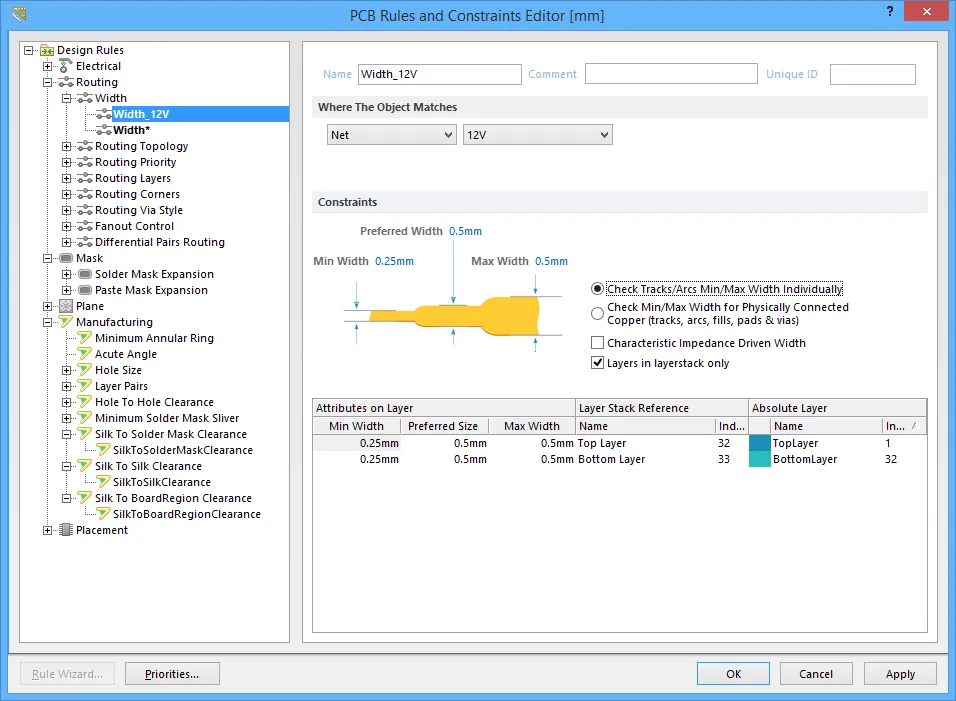The width and height of the screenshot is (956, 701).
Task: Click the Routing Topology icon
Action: pyautogui.click(x=85, y=146)
